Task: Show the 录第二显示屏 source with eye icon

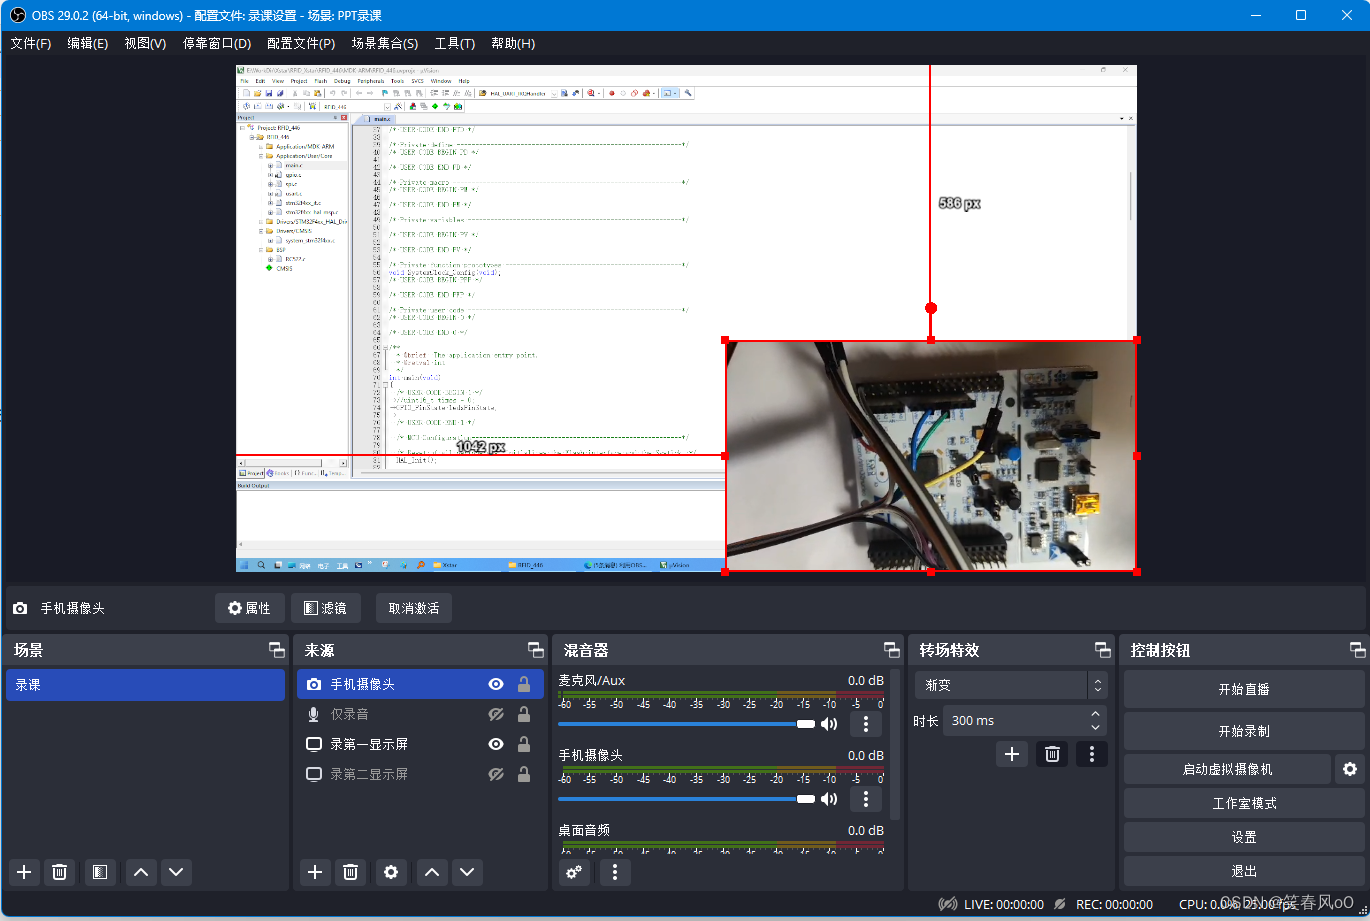Action: 496,774
